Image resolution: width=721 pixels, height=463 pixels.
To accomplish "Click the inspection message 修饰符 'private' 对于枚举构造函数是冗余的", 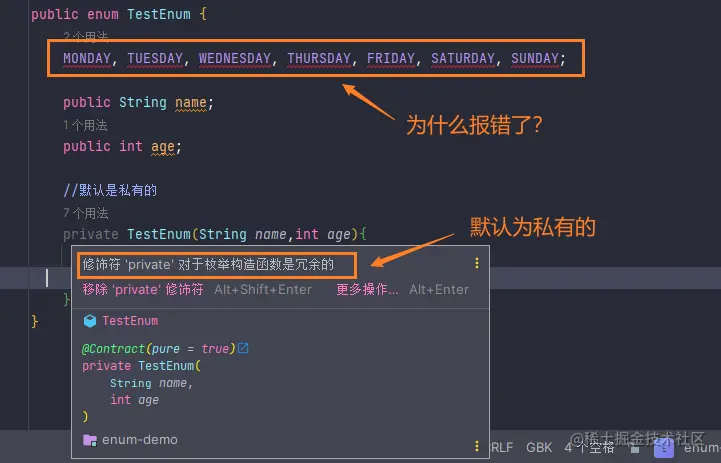I will 208,265.
